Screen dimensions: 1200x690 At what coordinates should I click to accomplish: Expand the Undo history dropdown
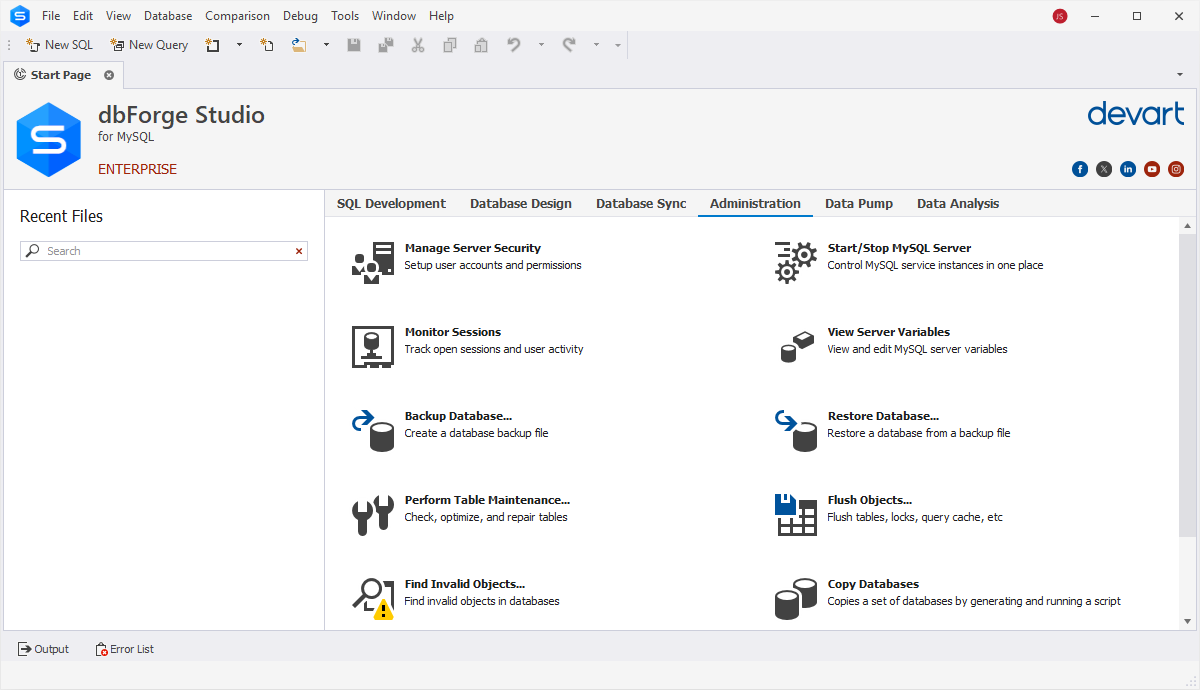(x=541, y=45)
